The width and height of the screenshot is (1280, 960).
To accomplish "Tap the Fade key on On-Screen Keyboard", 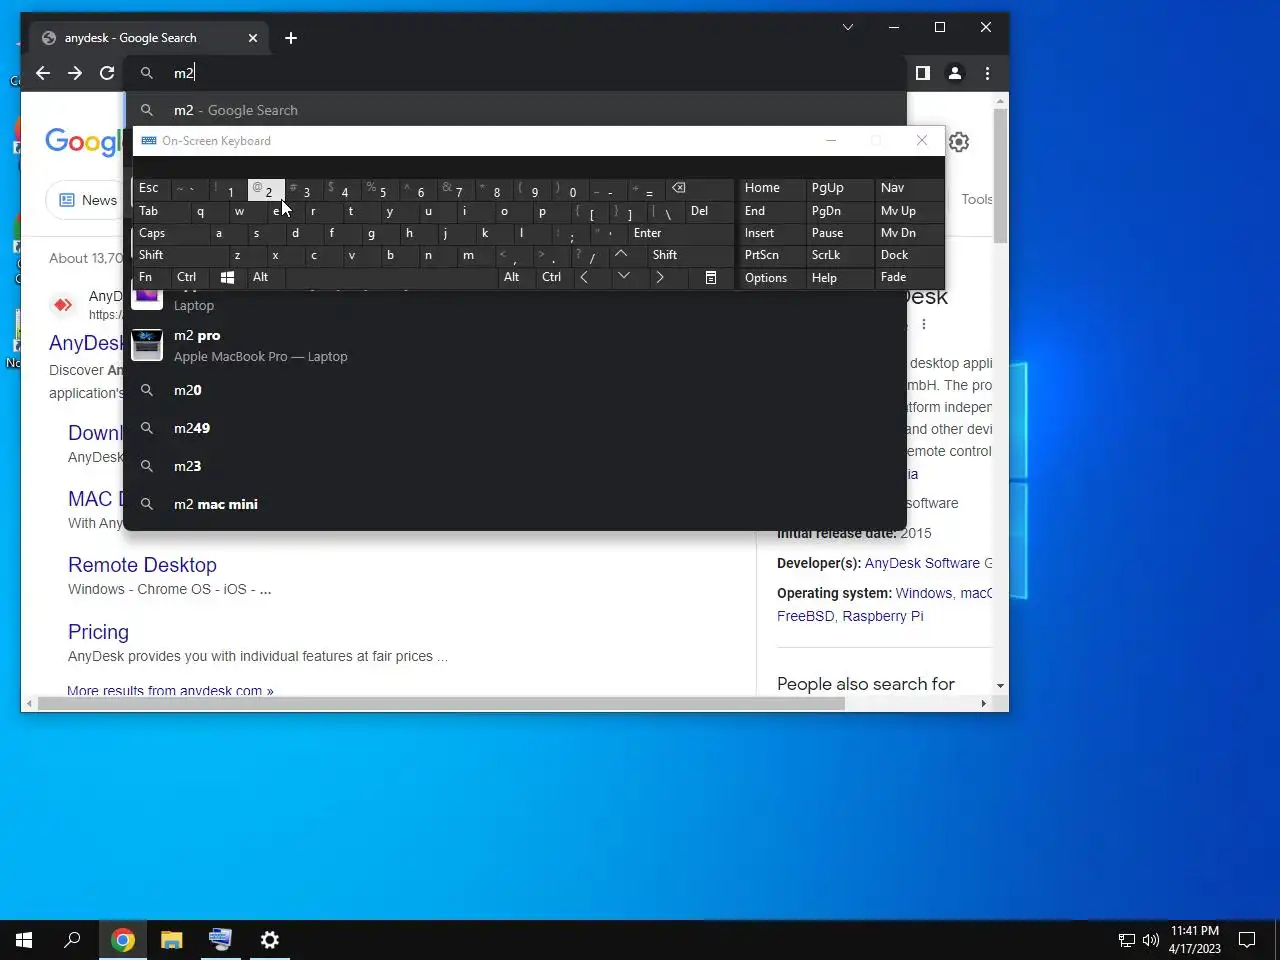I will [x=909, y=277].
